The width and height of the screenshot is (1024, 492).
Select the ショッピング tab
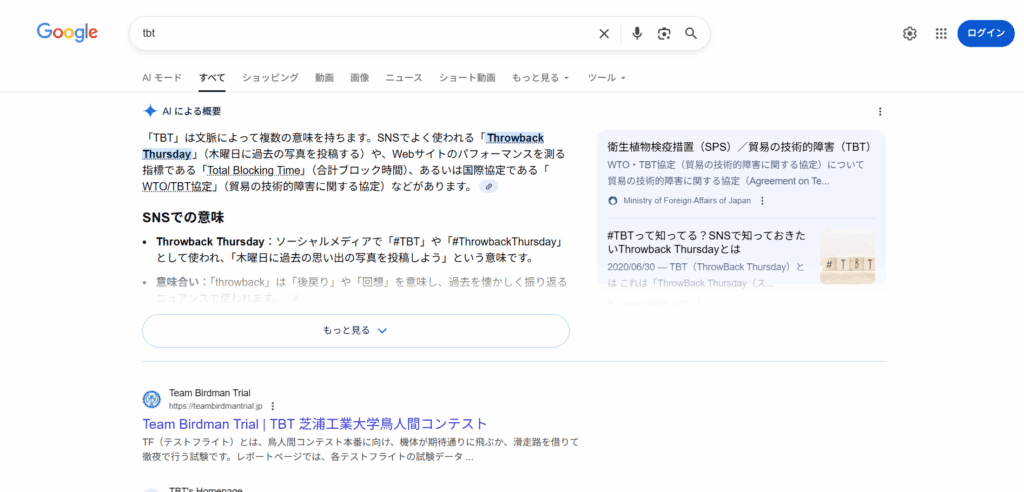click(270, 78)
